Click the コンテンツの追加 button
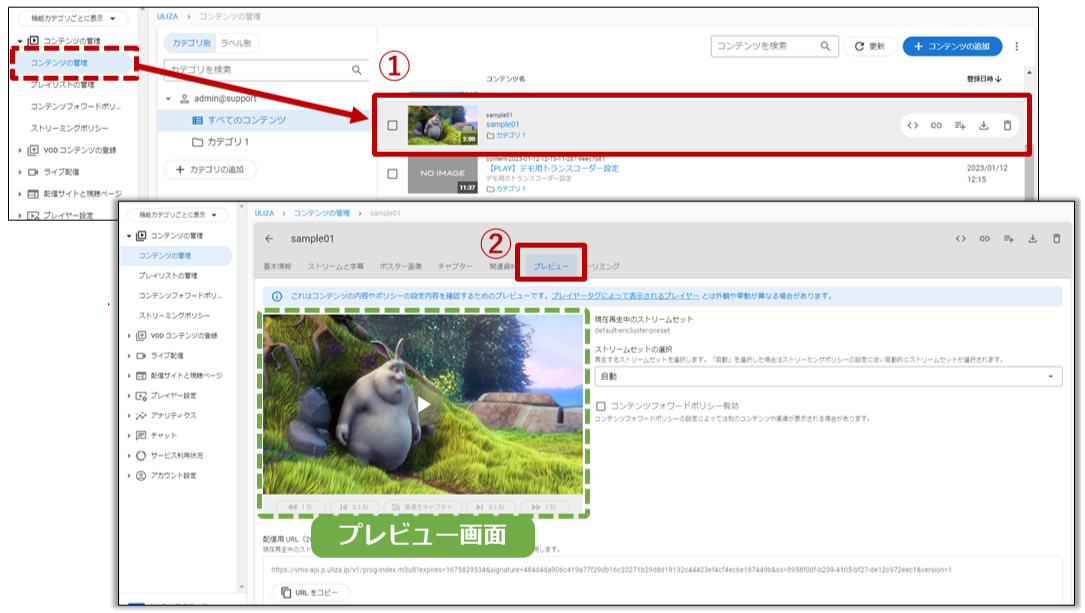The width and height of the screenshot is (1085, 613). 952,46
